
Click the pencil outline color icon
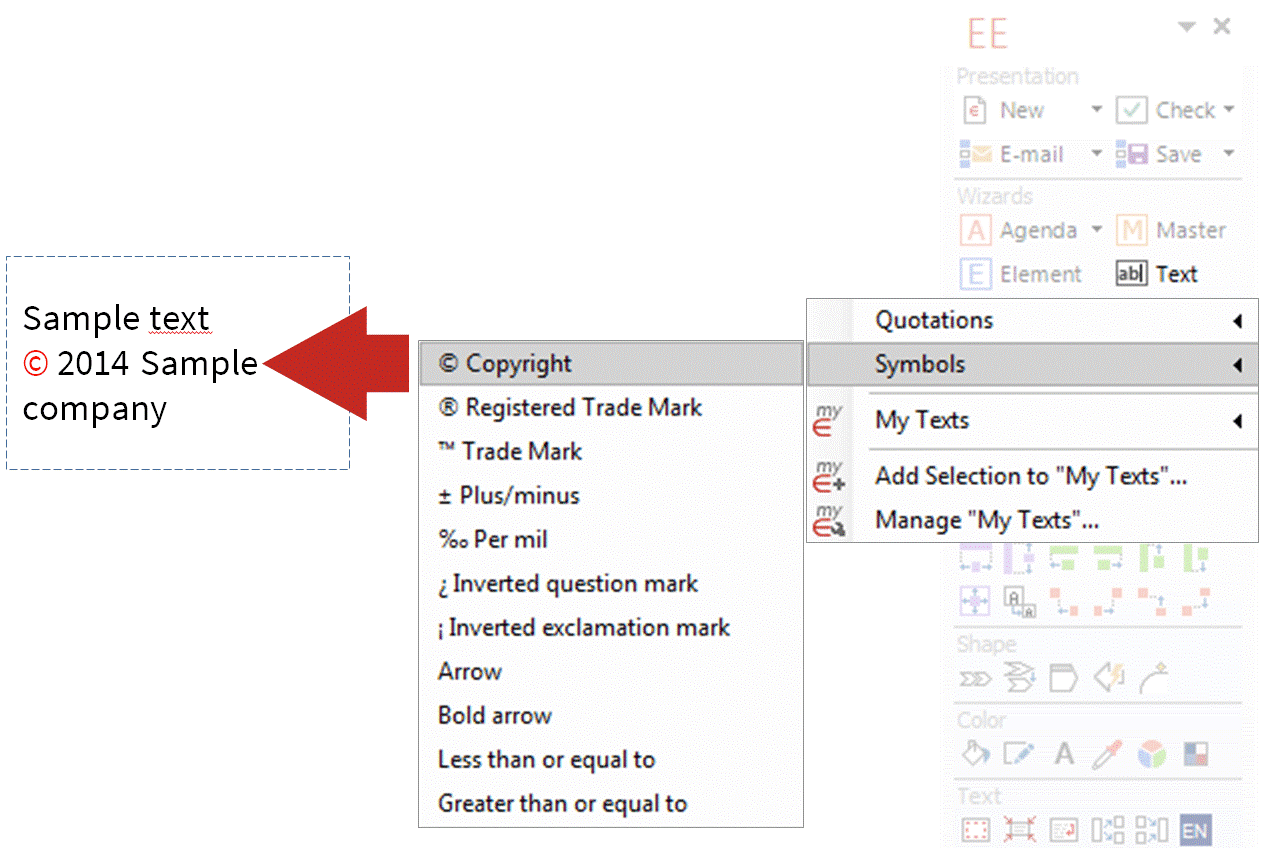point(1019,753)
